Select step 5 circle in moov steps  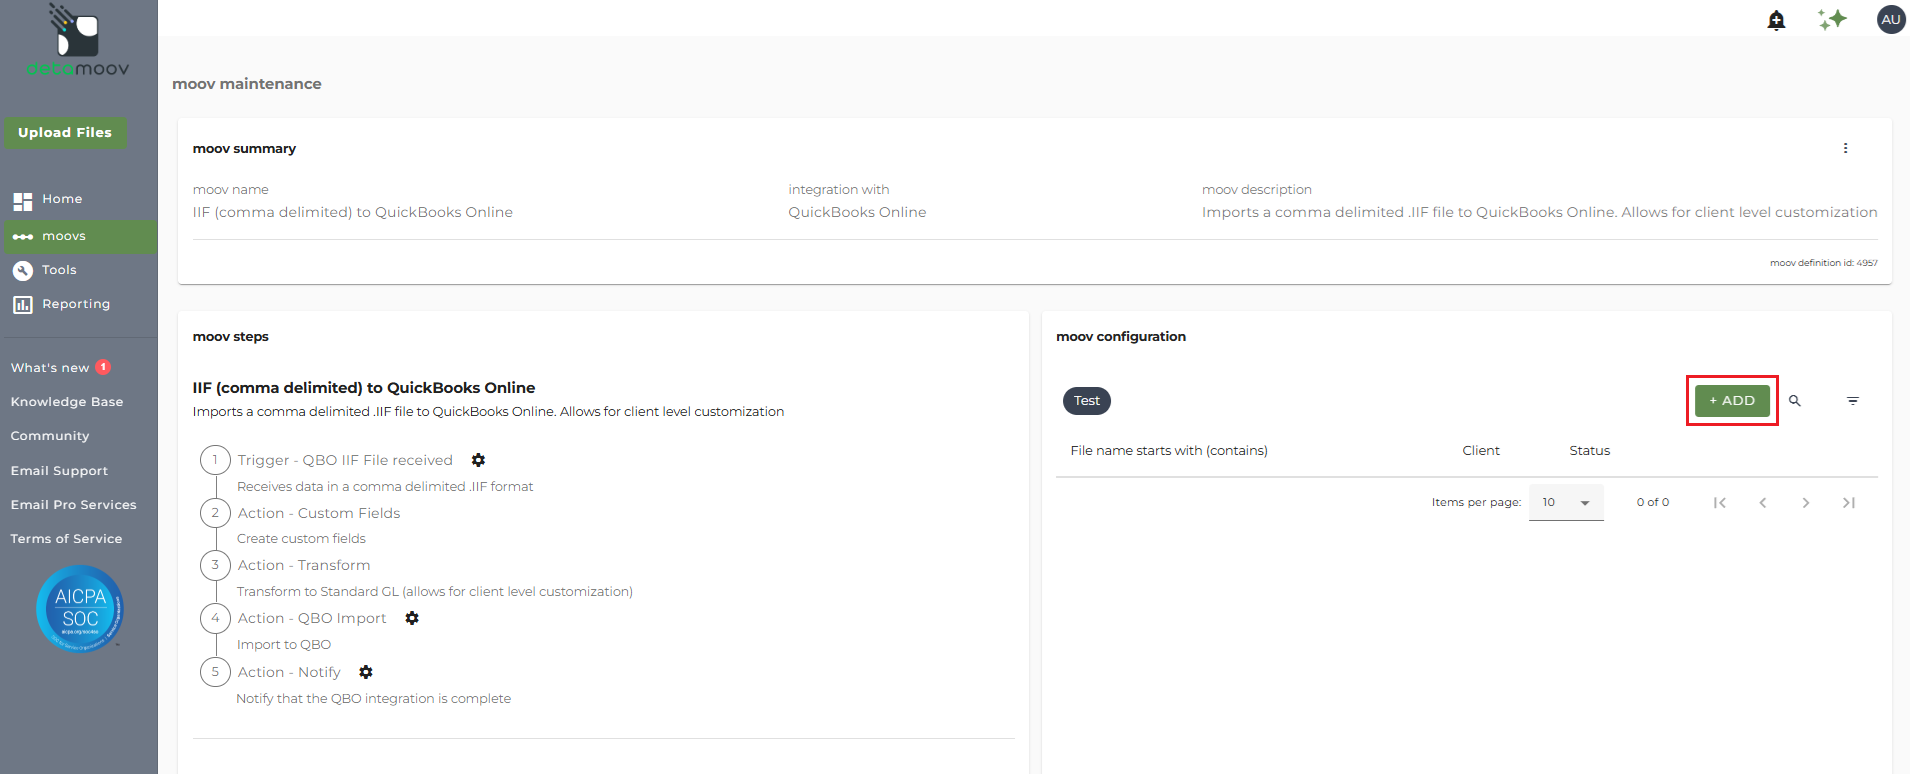click(x=215, y=672)
